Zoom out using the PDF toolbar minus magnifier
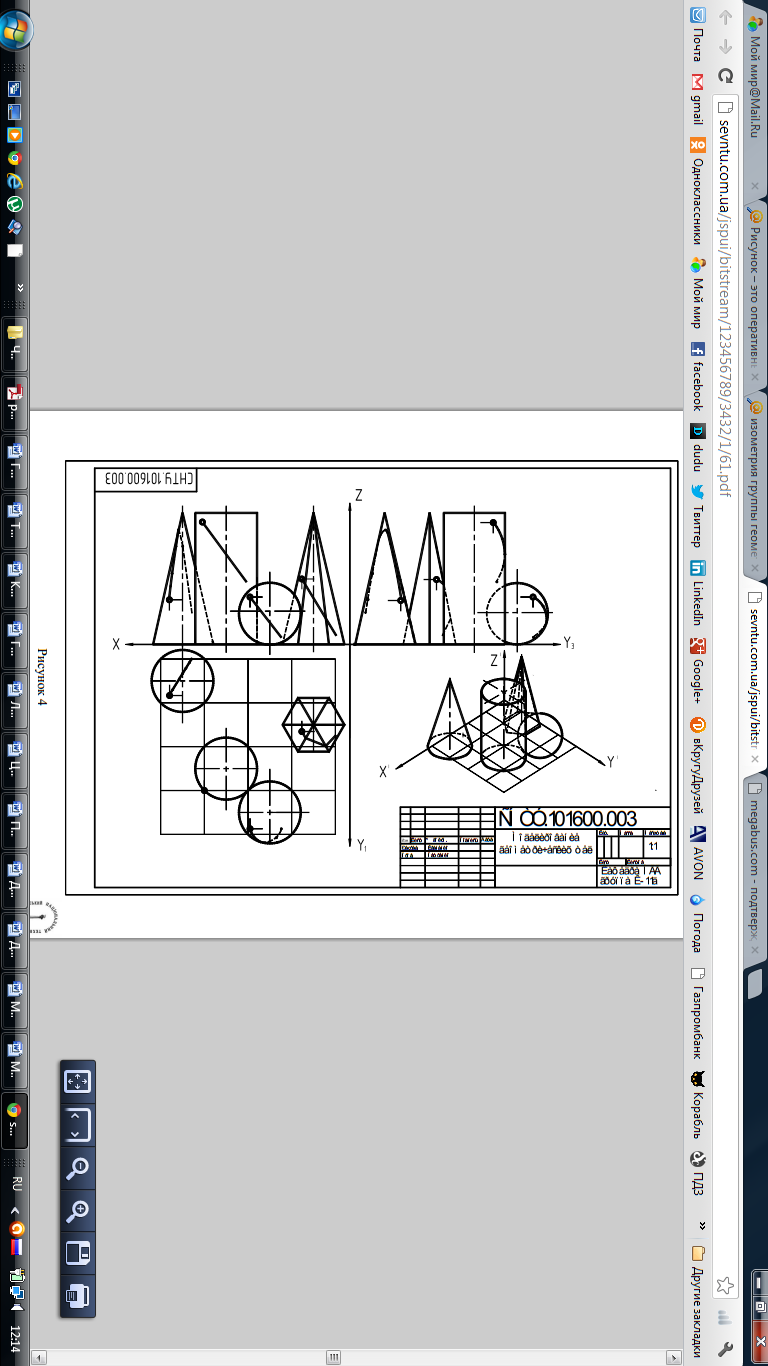The image size is (768, 1366). pos(78,1167)
